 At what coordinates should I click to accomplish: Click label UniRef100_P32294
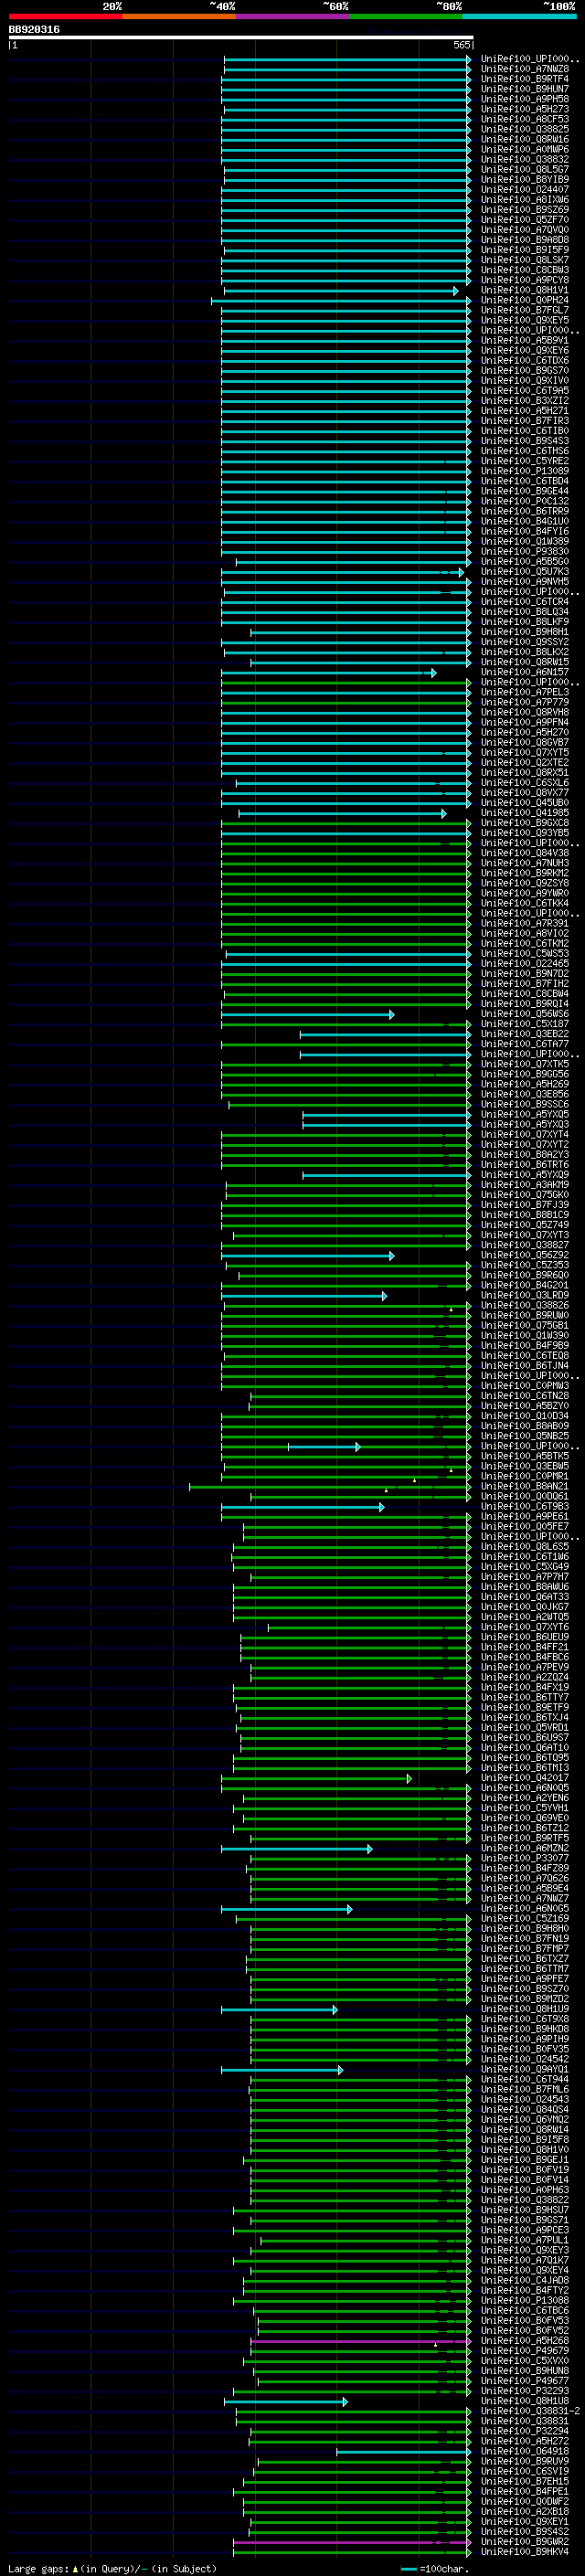click(x=525, y=2430)
